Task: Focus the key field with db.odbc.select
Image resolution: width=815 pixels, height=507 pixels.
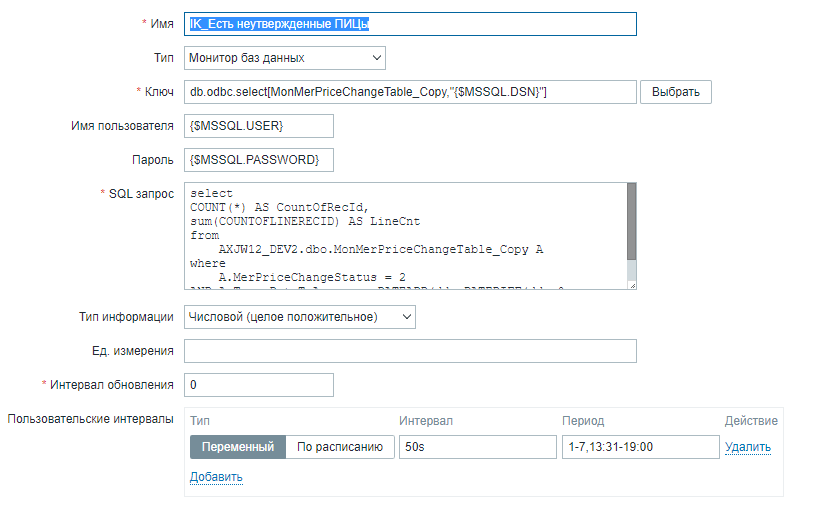Action: [410, 92]
